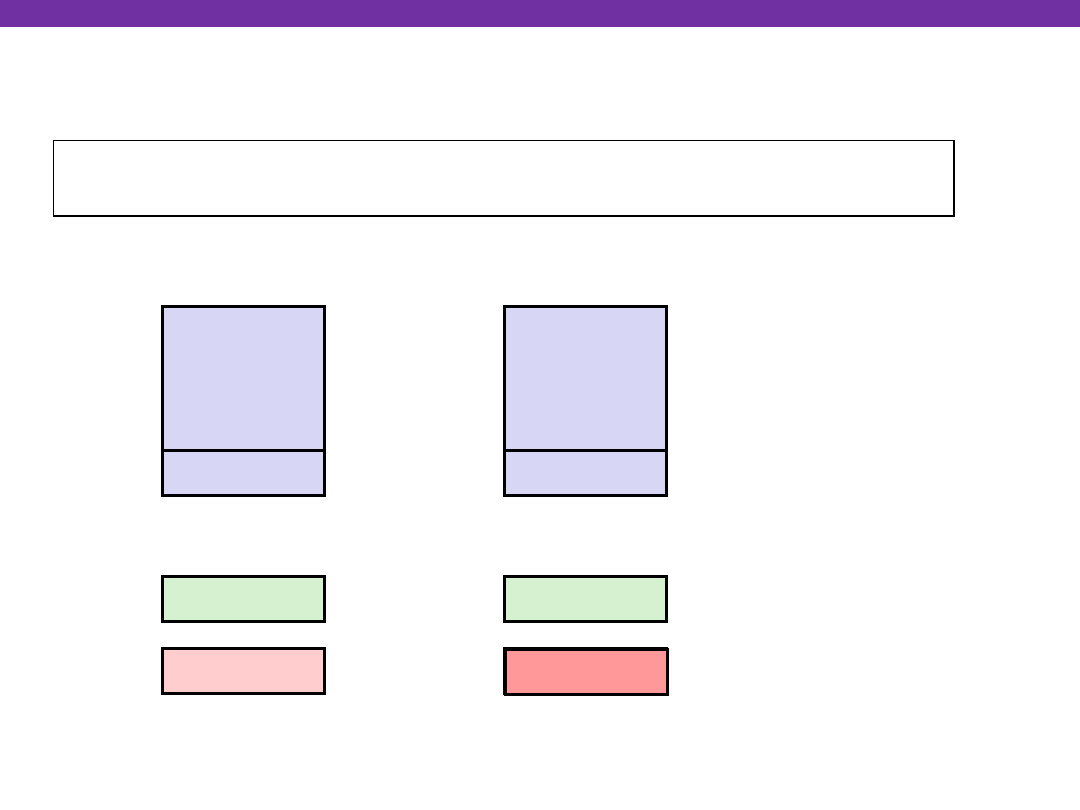1080x810 pixels.
Task: Click the gap between left green and pink rectangles
Action: [243, 635]
